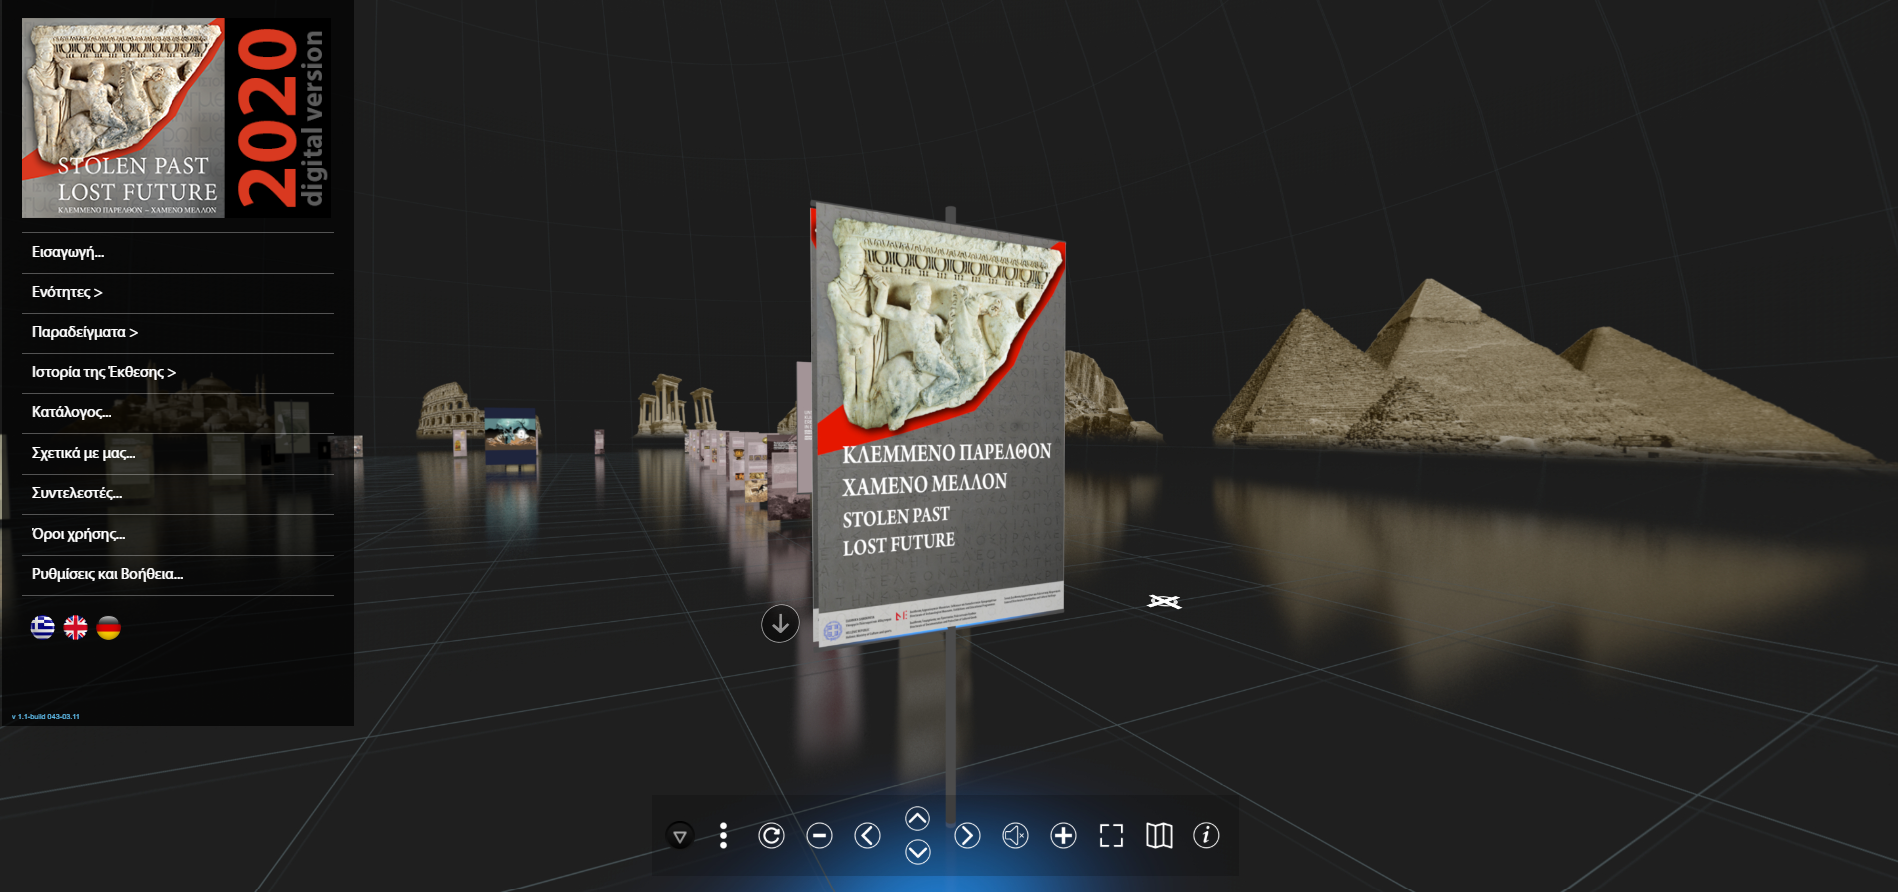Click the auto-rotate refresh icon
Image resolution: width=1898 pixels, height=892 pixels.
click(771, 835)
